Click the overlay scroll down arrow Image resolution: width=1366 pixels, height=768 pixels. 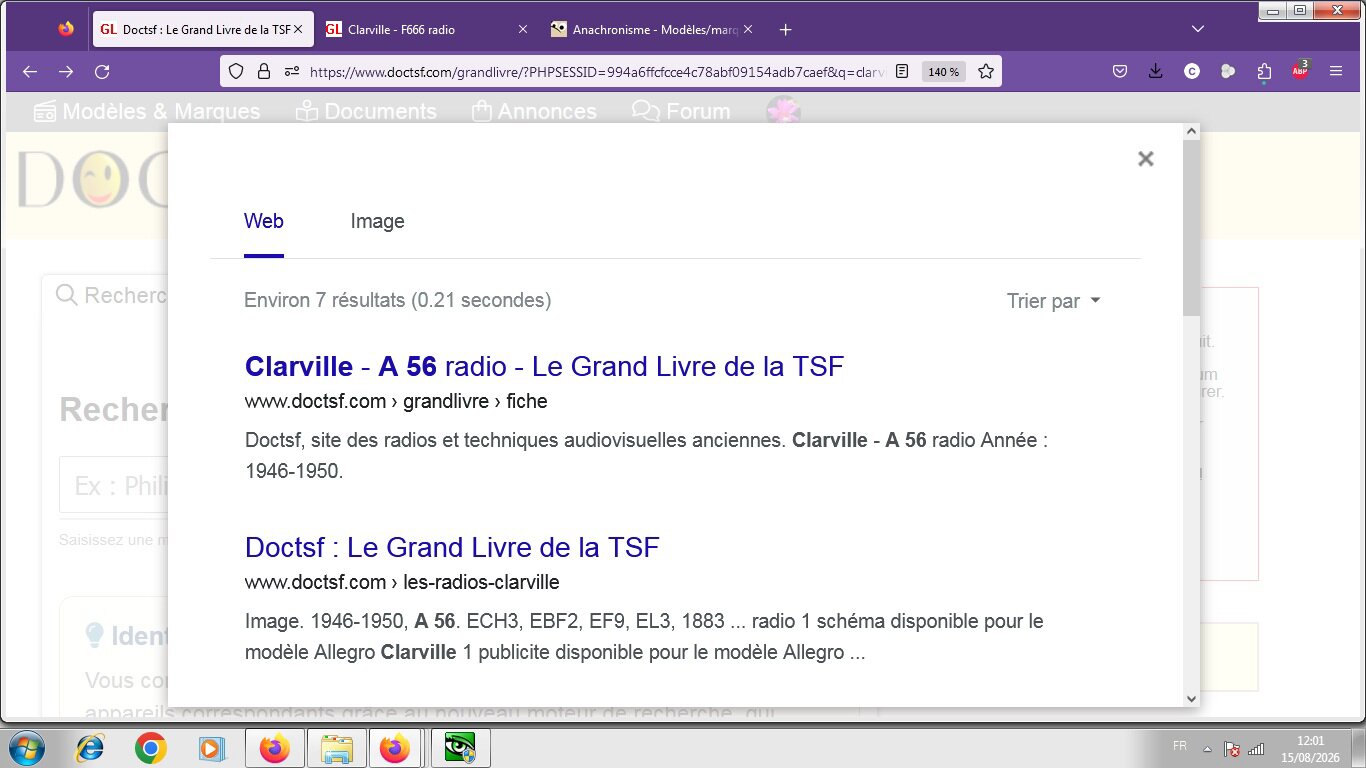(1191, 698)
